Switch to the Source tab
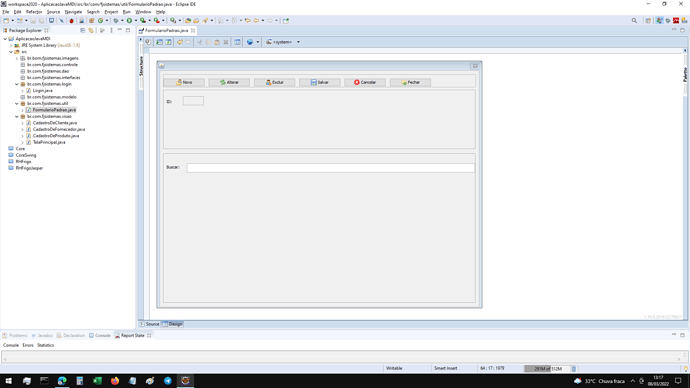Image resolution: width=690 pixels, height=388 pixels. [x=150, y=324]
